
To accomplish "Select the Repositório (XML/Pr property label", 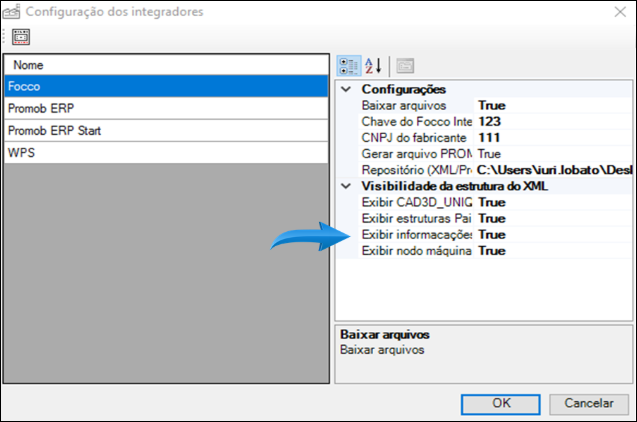I will tap(416, 170).
